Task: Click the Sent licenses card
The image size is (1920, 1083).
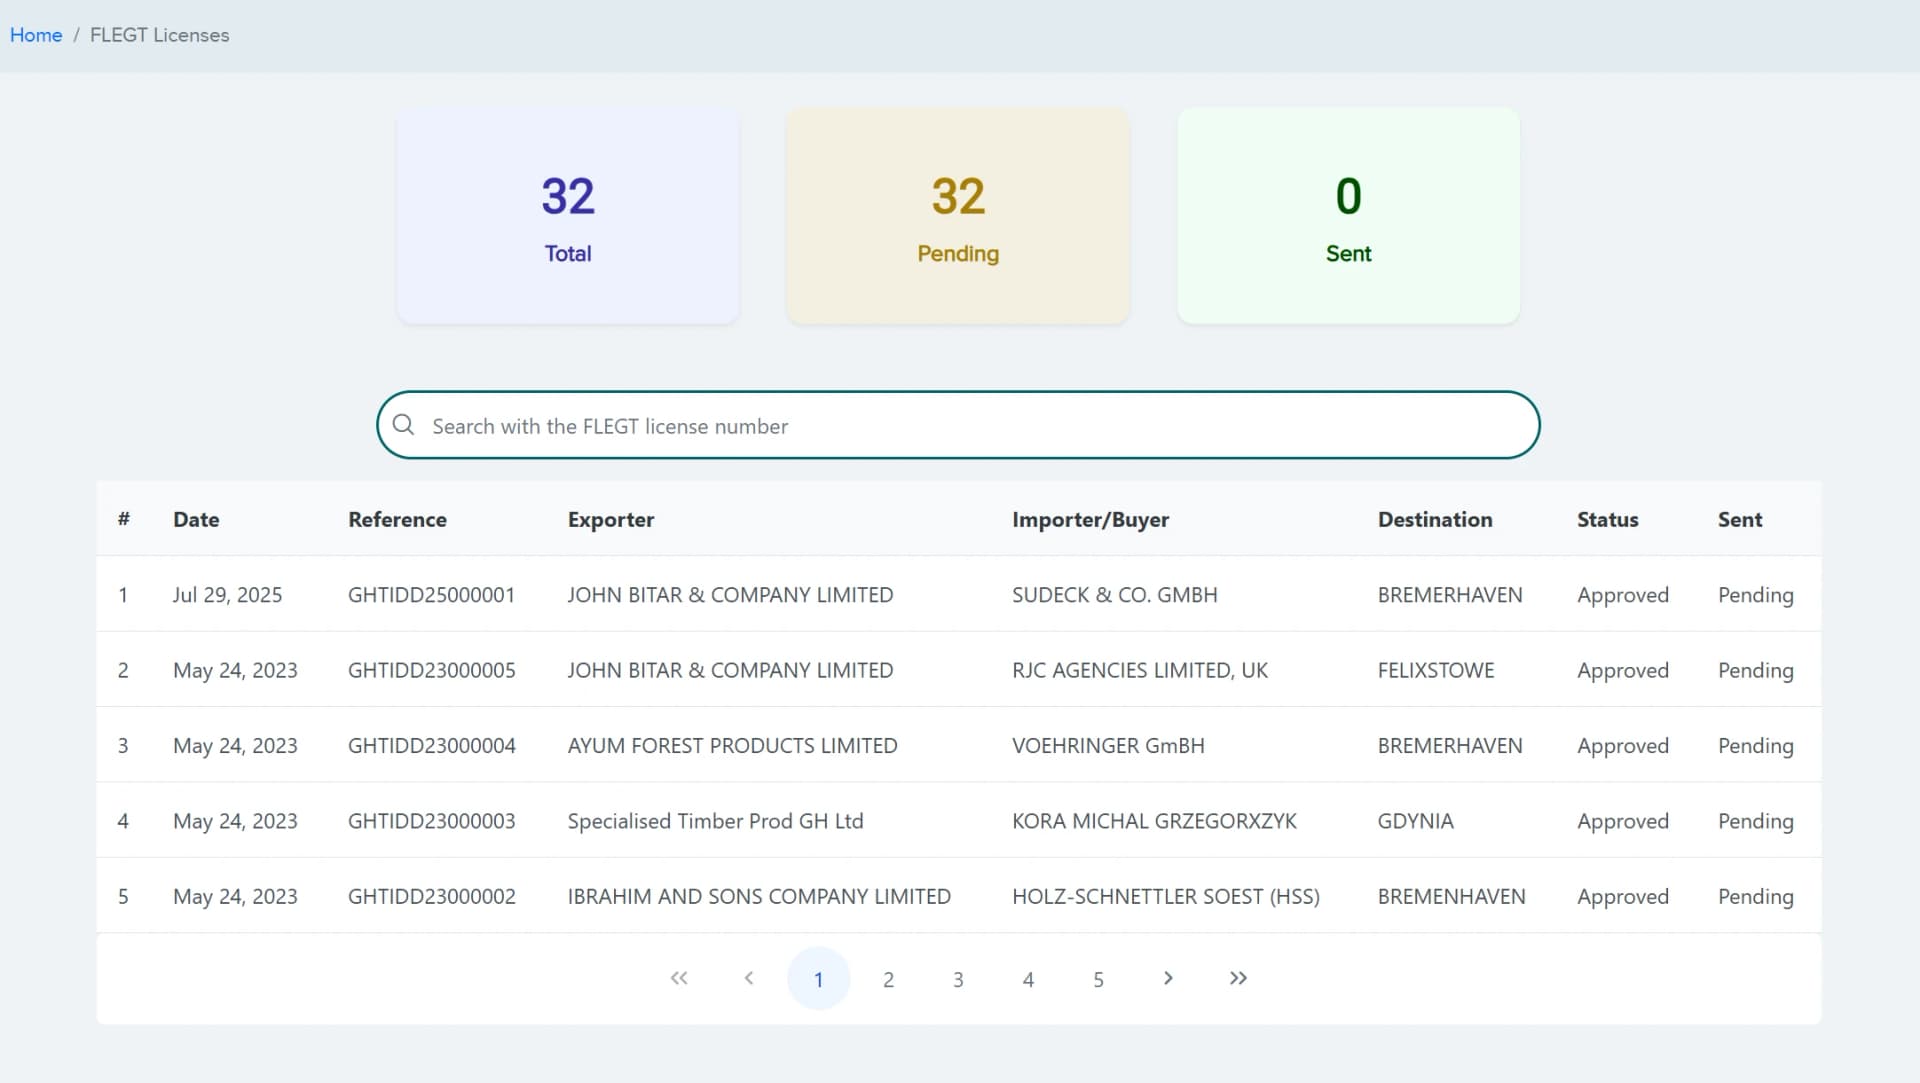Action: click(x=1348, y=216)
